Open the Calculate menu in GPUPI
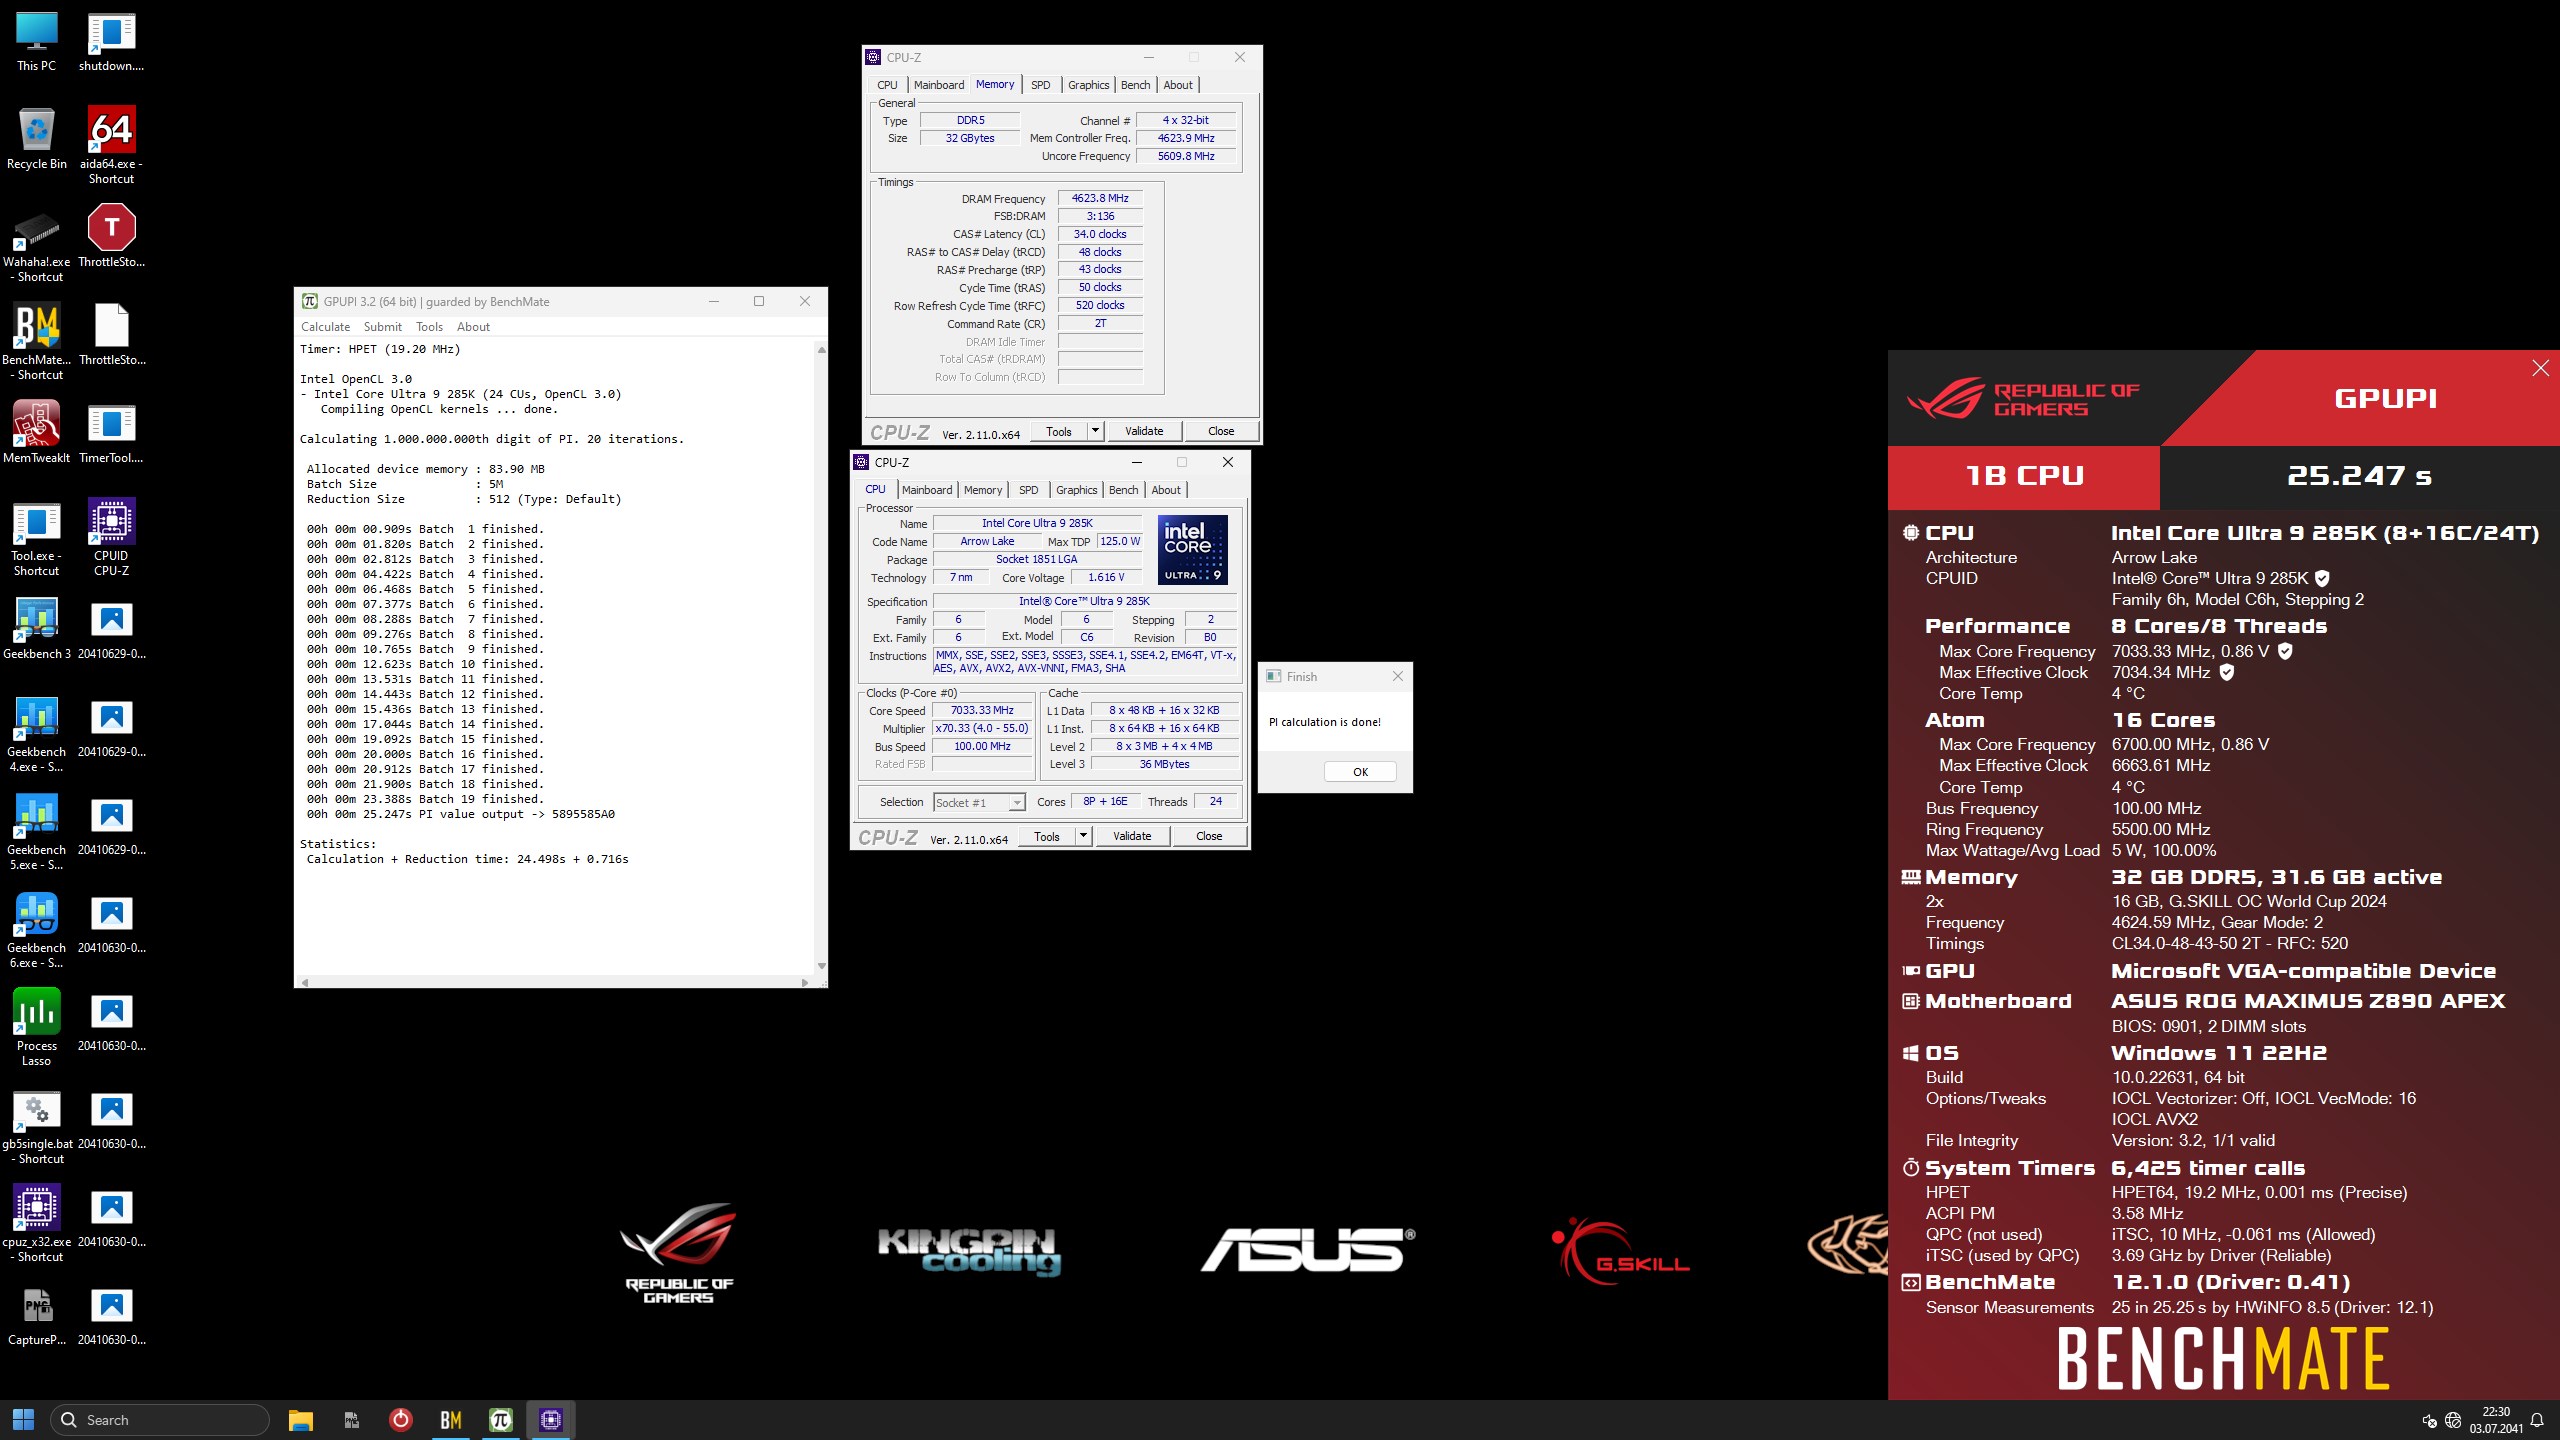Screen dimensions: 2560x1440 [x=326, y=327]
